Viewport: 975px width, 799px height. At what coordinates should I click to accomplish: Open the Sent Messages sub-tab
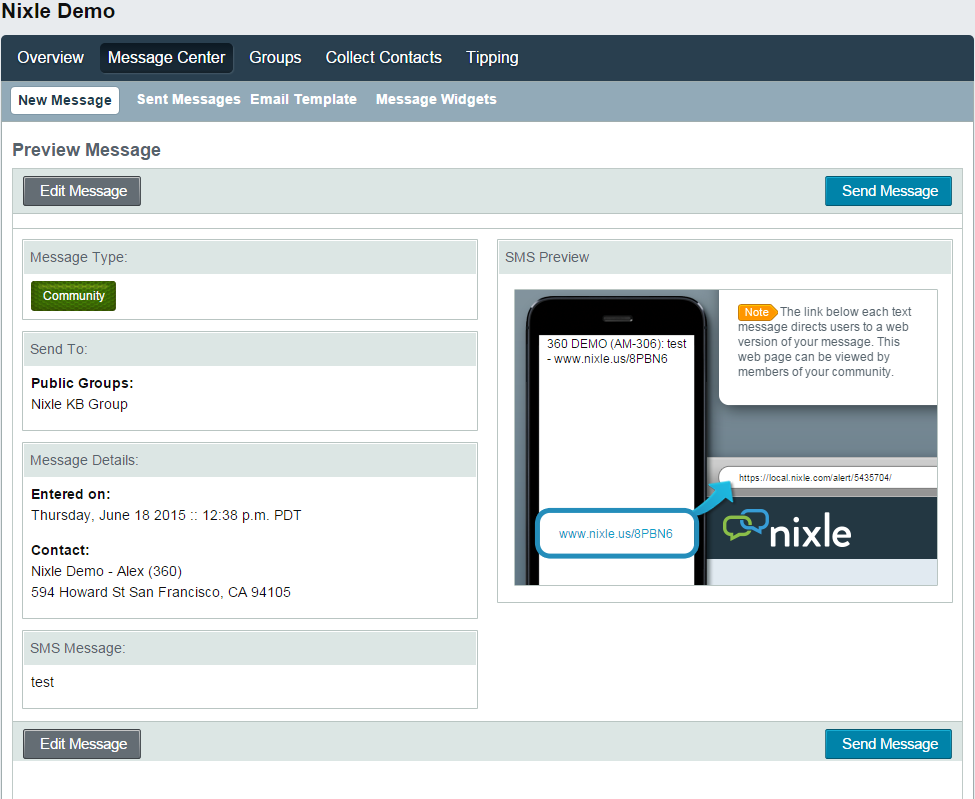[x=188, y=99]
